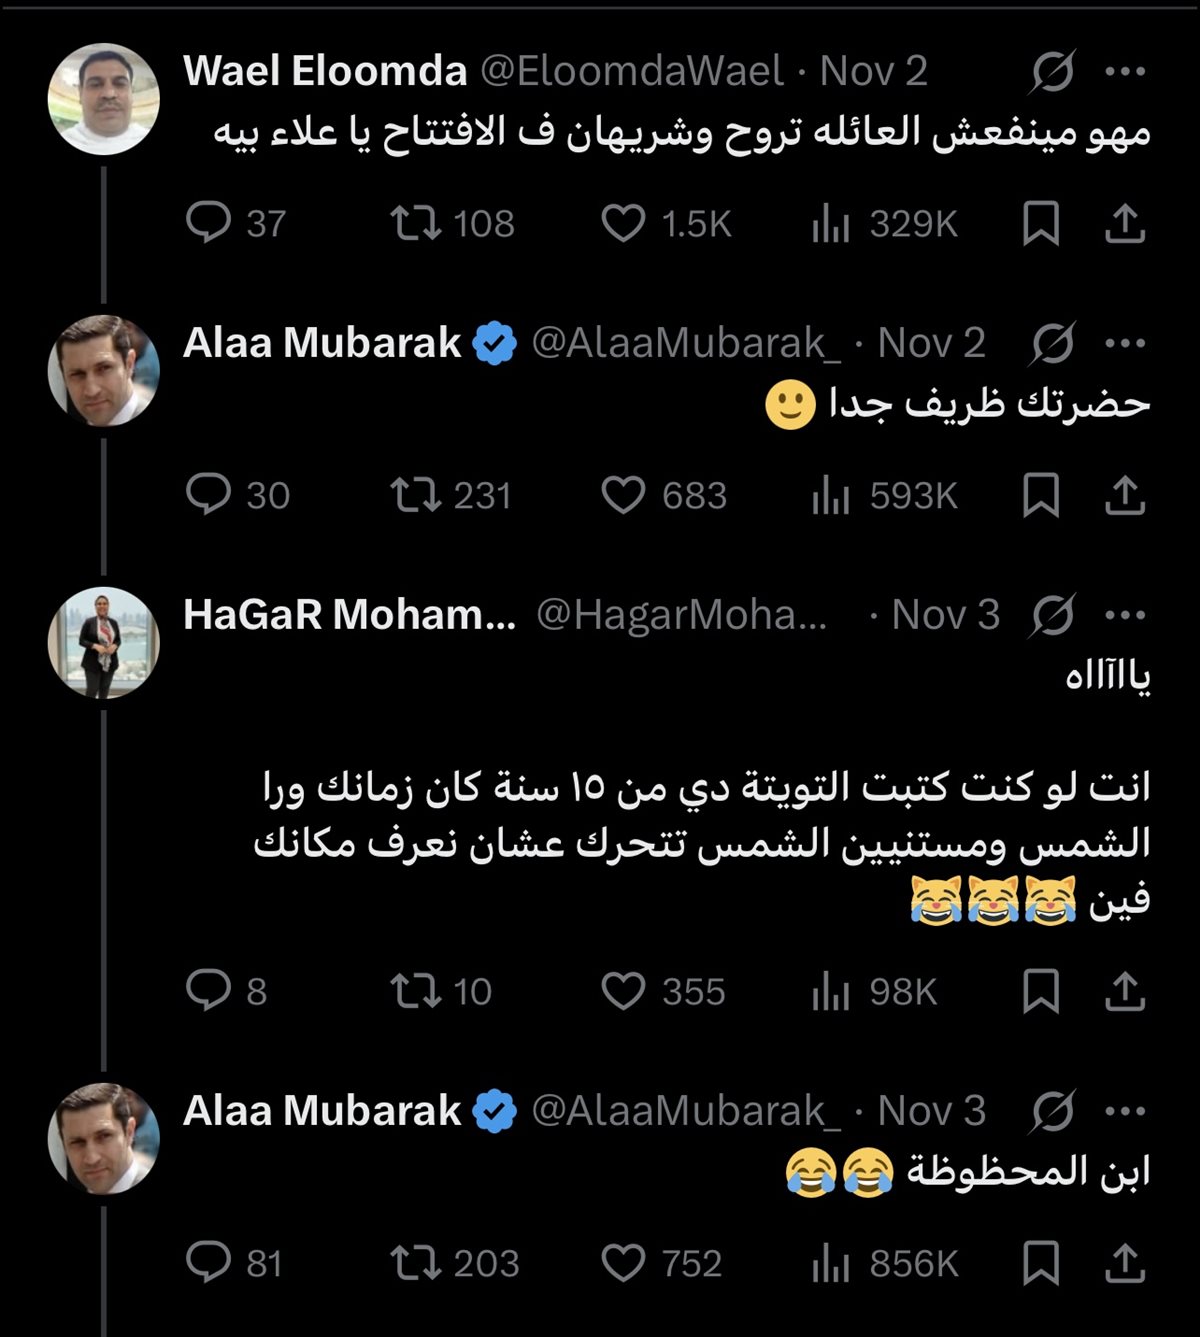1200x1337 pixels.
Task: Open HaGaR Mohamed's profile avatar
Action: [x=104, y=642]
